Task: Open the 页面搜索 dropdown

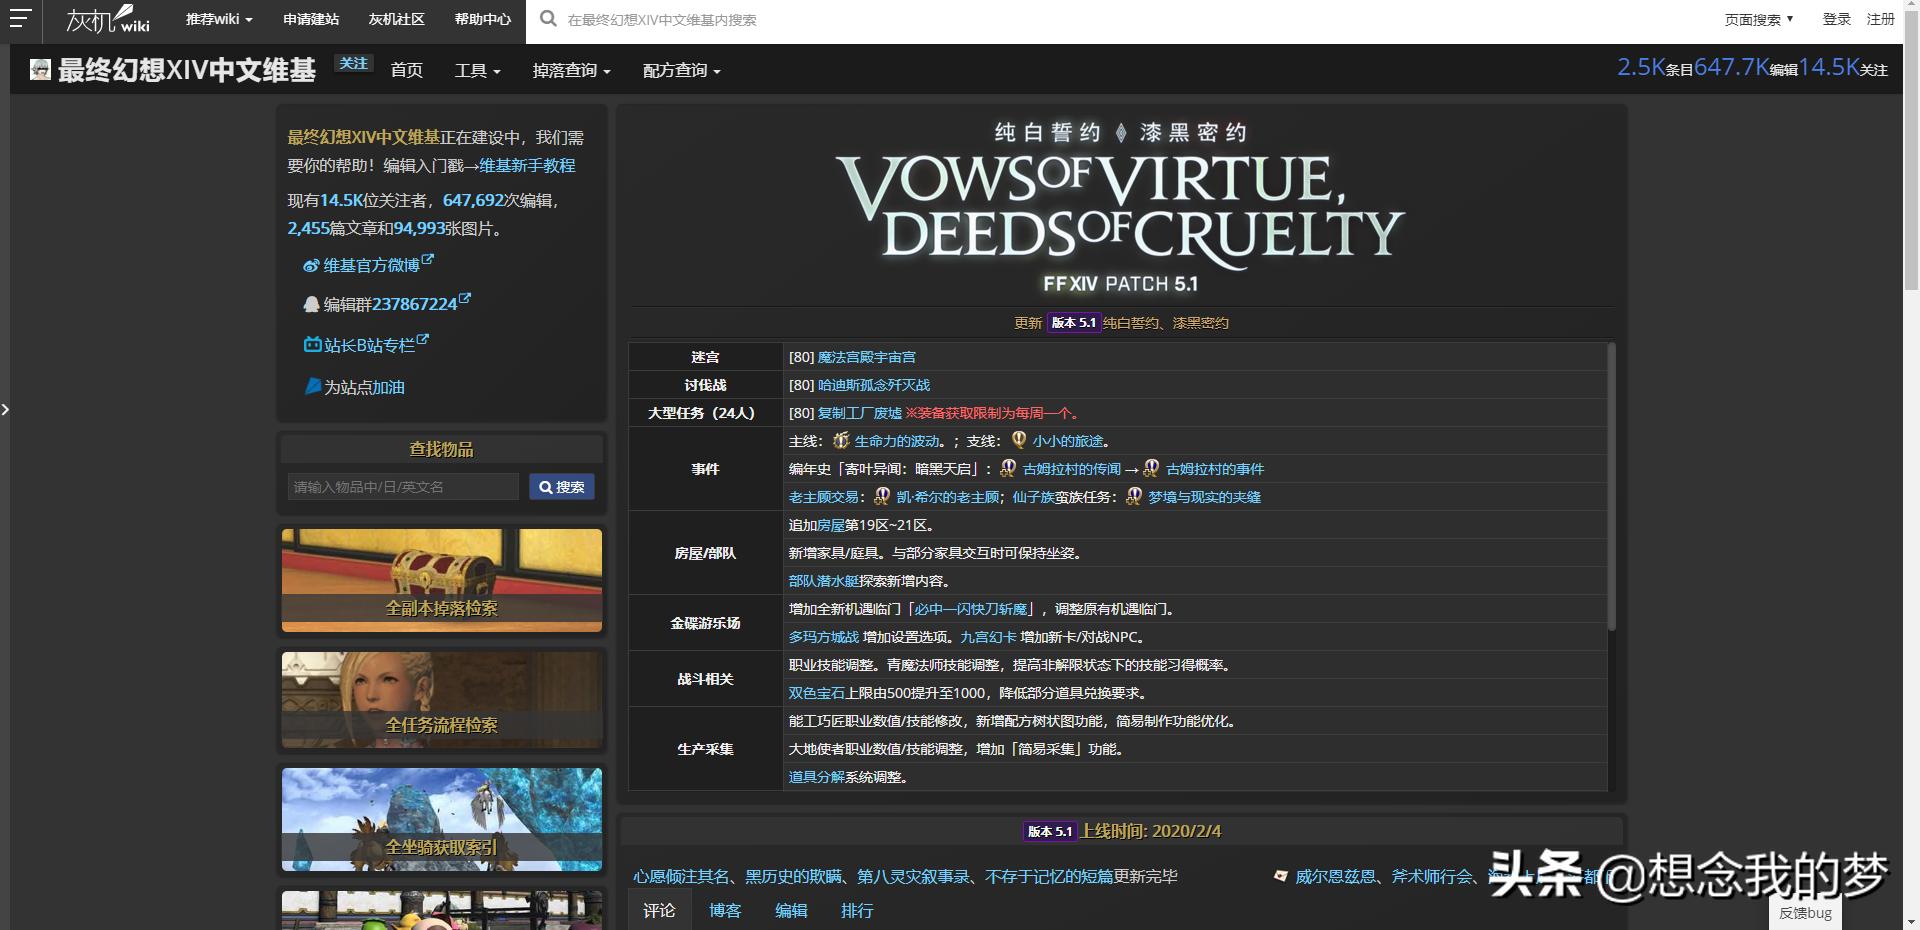Action: [x=1759, y=19]
